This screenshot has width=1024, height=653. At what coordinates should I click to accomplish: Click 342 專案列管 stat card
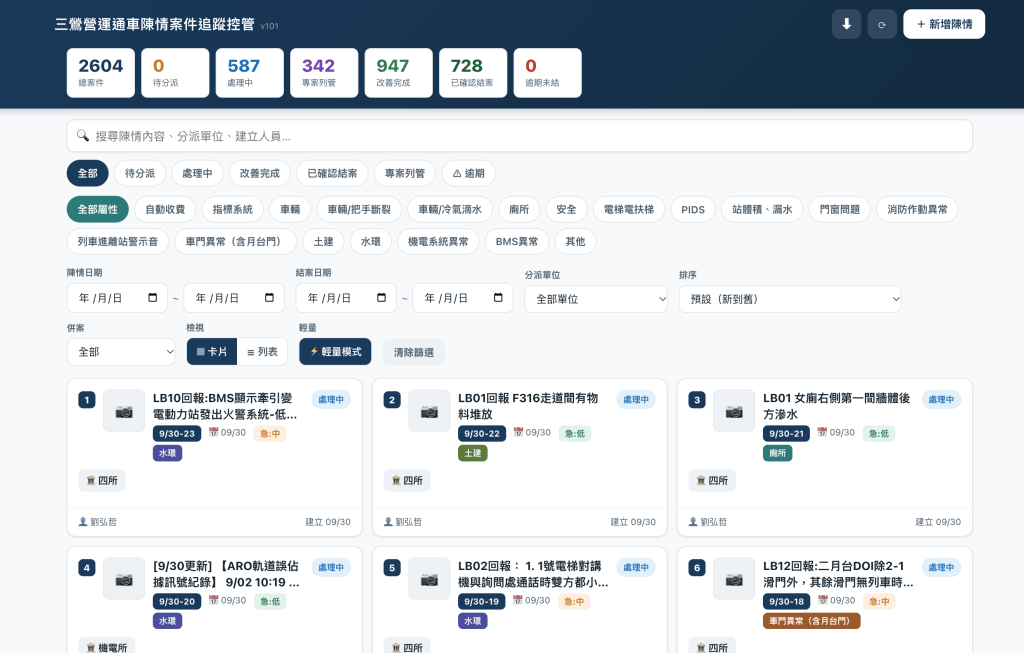click(x=324, y=72)
